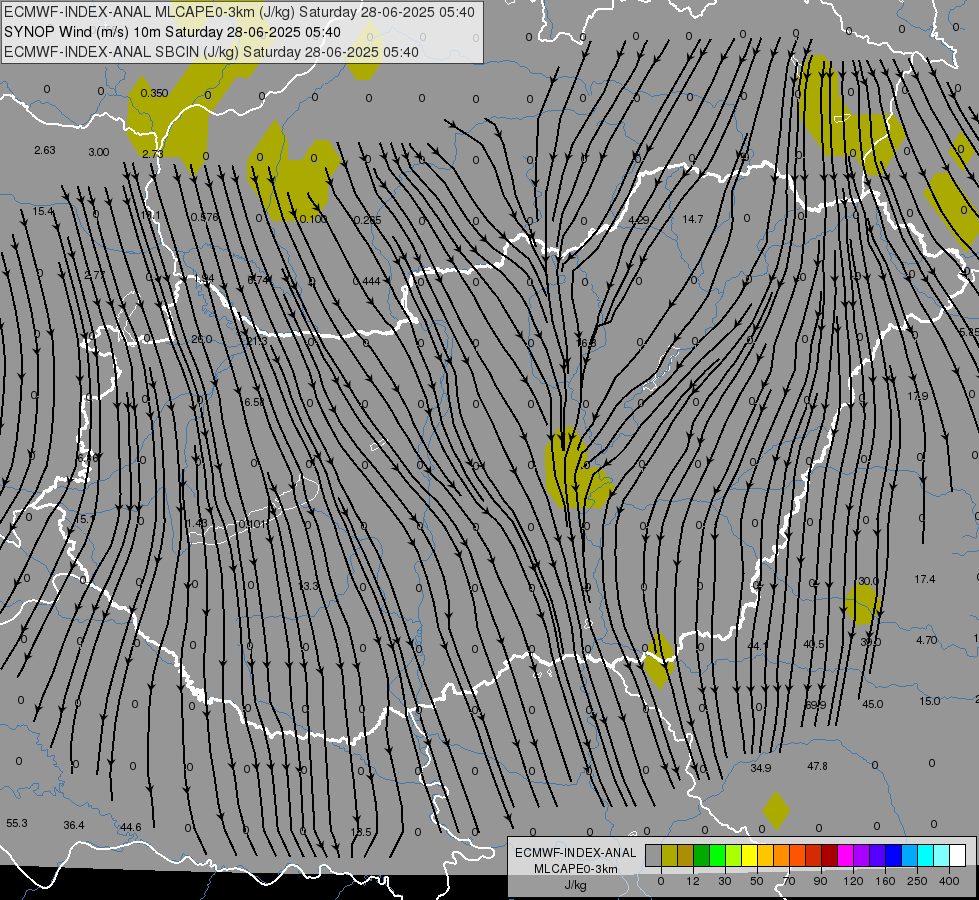Click the map value 14.7
The height and width of the screenshot is (900, 979).
(x=693, y=219)
